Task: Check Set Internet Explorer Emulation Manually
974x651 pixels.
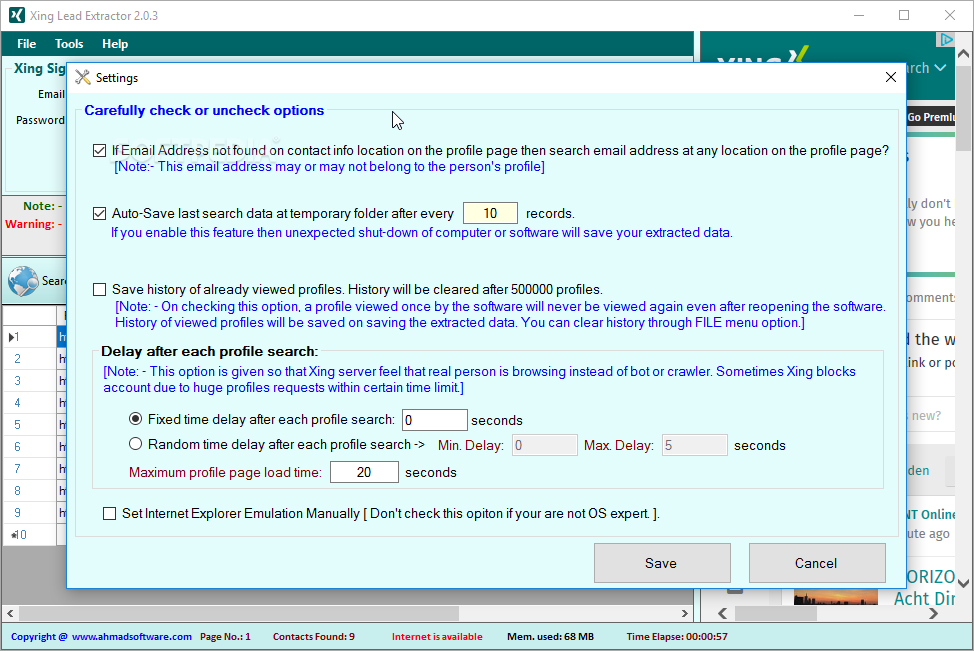Action: click(x=109, y=514)
